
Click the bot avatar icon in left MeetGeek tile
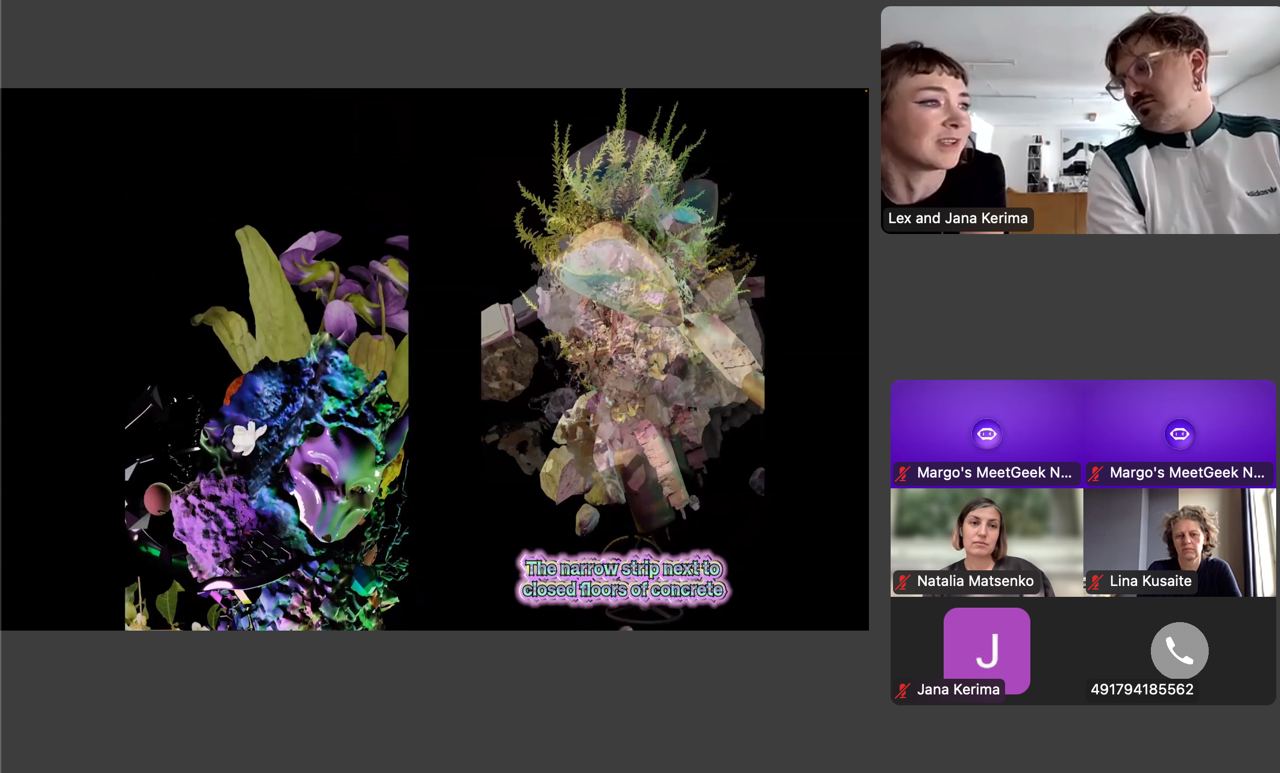tap(987, 434)
